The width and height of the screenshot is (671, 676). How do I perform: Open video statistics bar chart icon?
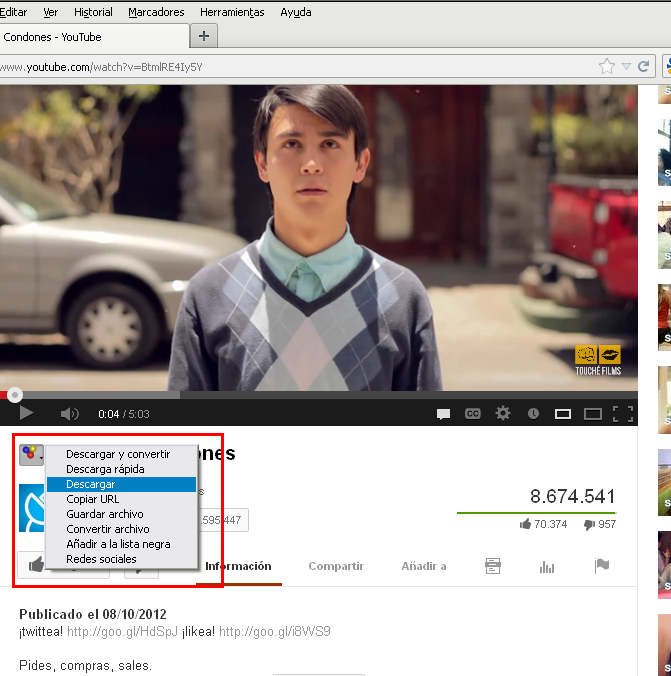pyautogui.click(x=546, y=566)
